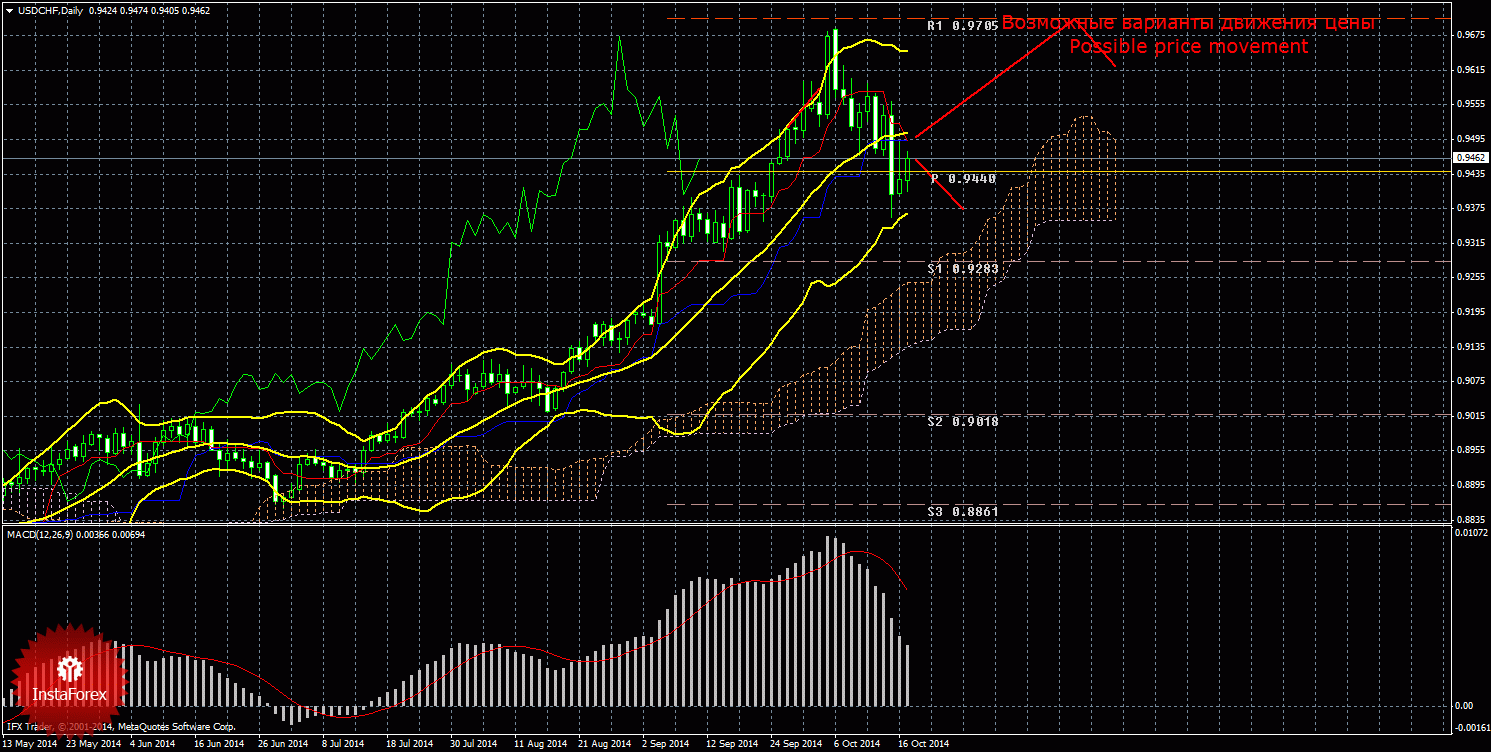Click the 21 Aug 2014 date label
This screenshot has width=1491, height=752.
pyautogui.click(x=604, y=744)
